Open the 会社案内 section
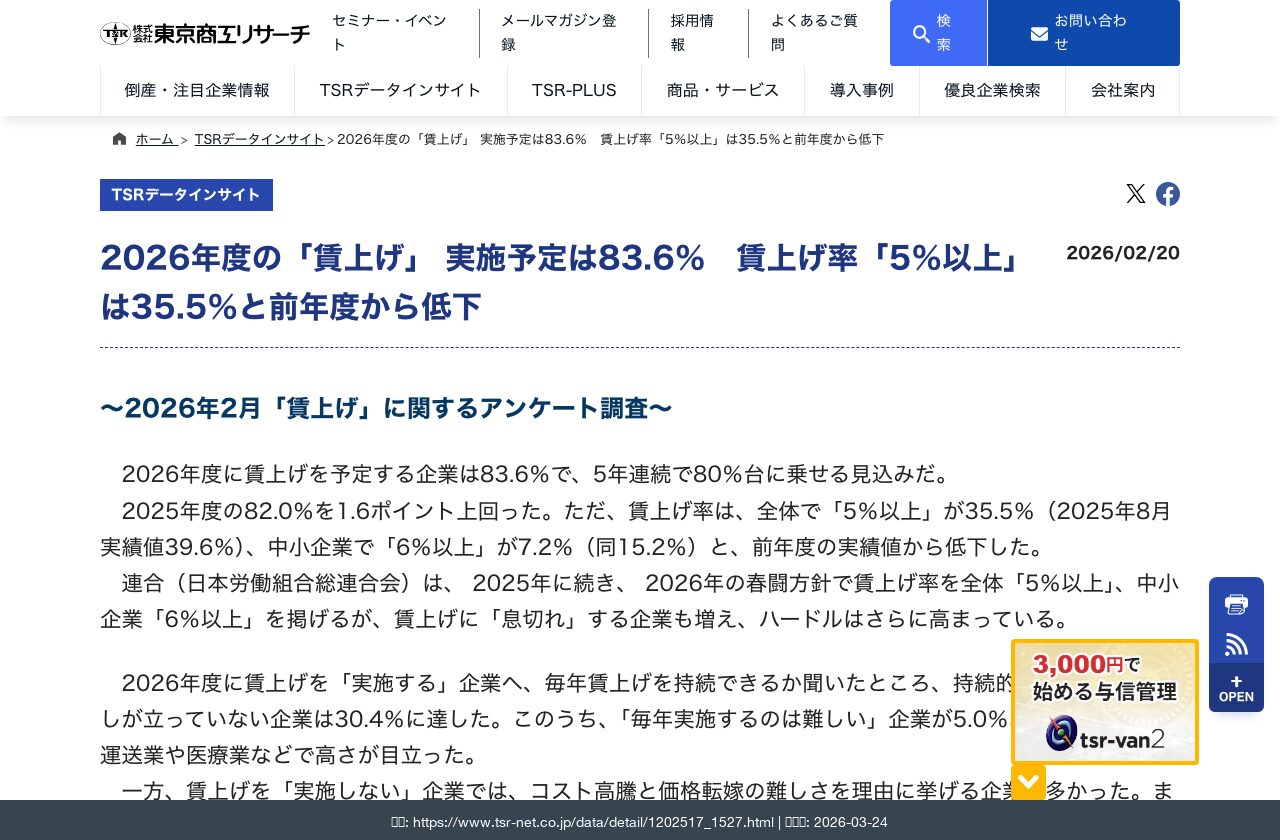 coord(1122,90)
